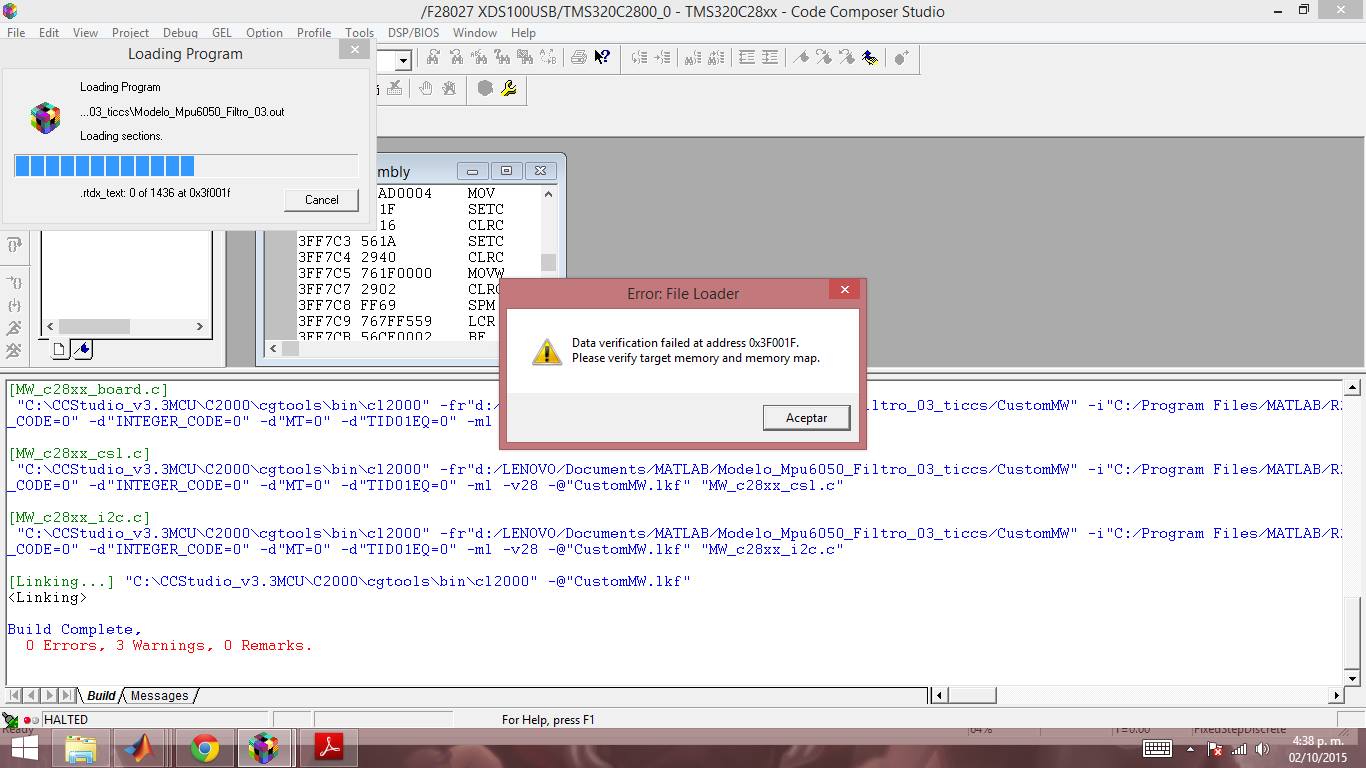
Task: Open the View menu
Action: click(85, 32)
